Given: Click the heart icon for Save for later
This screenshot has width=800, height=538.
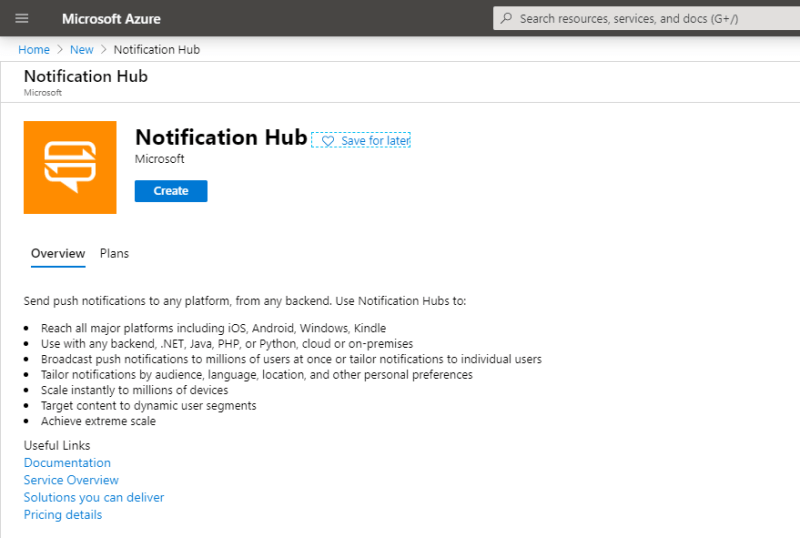Looking at the screenshot, I should click(328, 141).
